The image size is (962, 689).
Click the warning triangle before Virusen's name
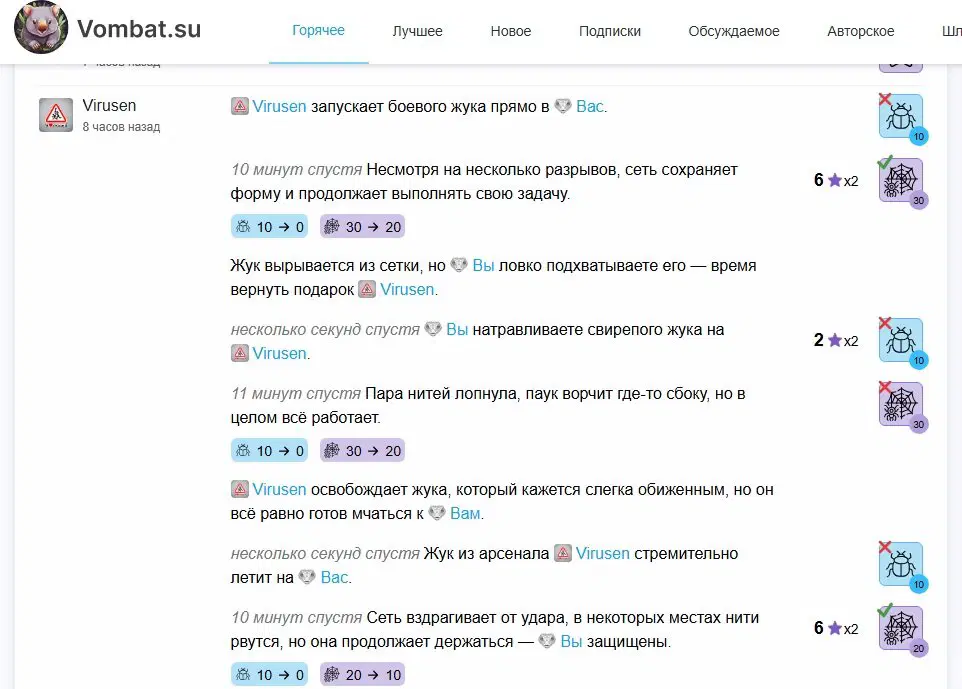tap(237, 105)
